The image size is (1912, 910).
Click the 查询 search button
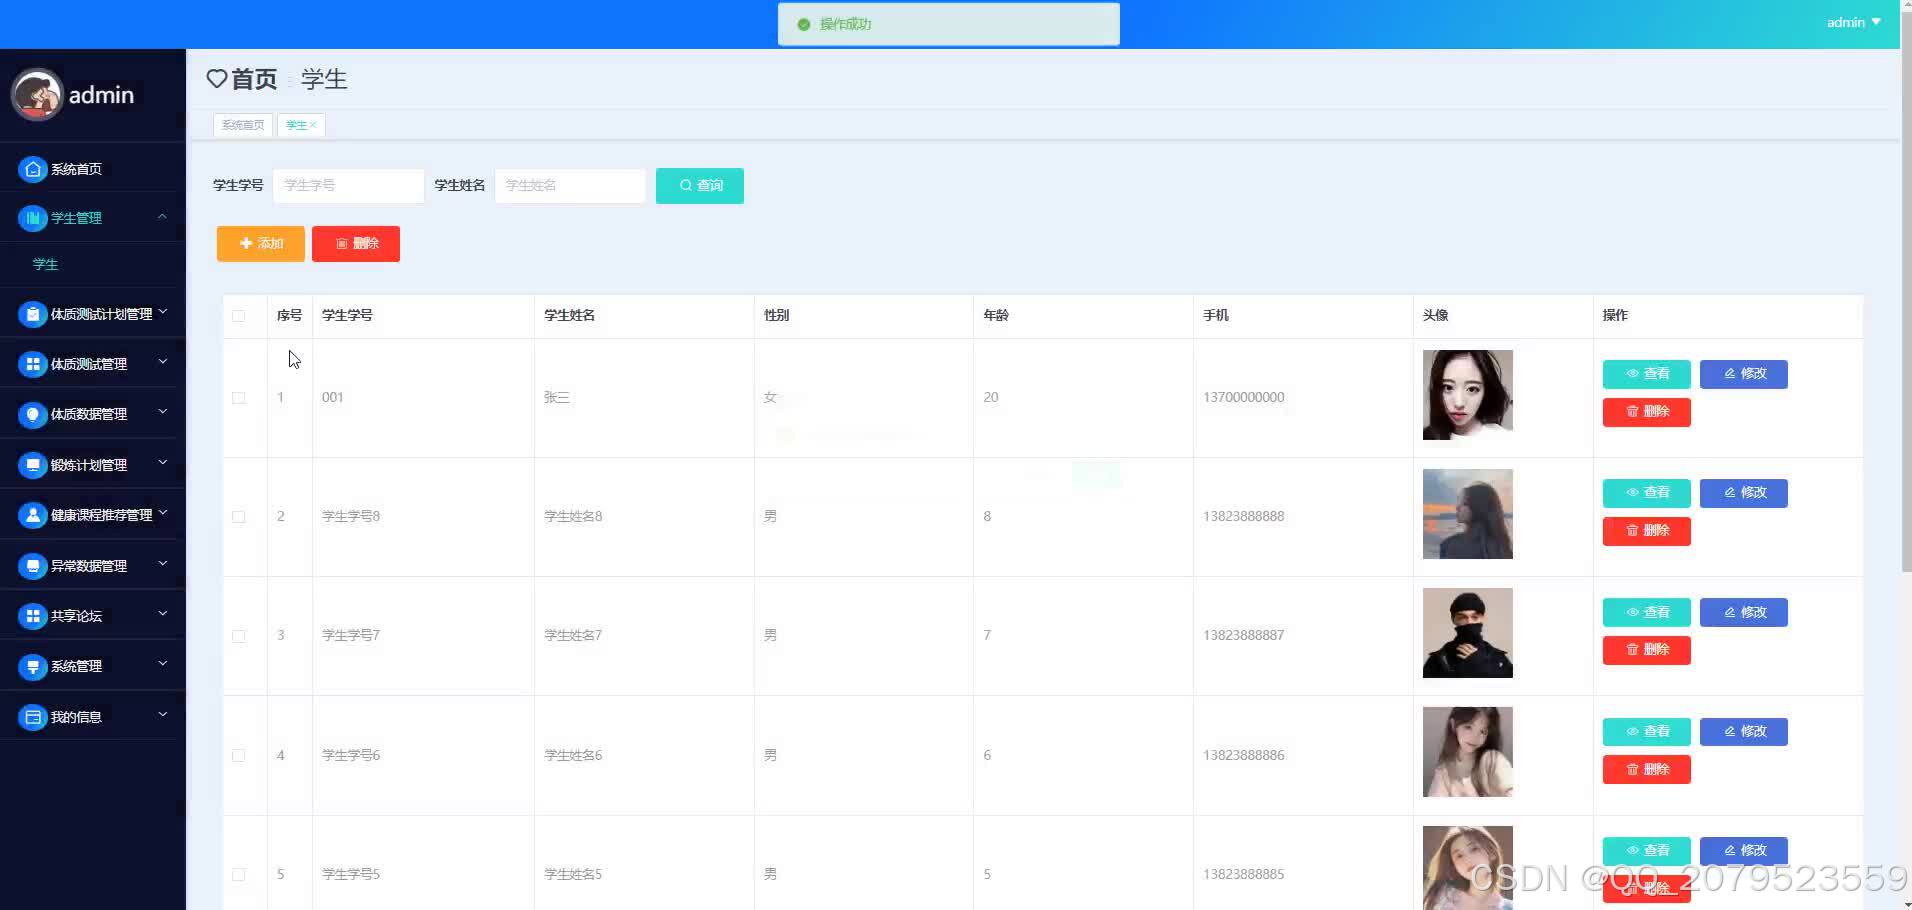700,186
